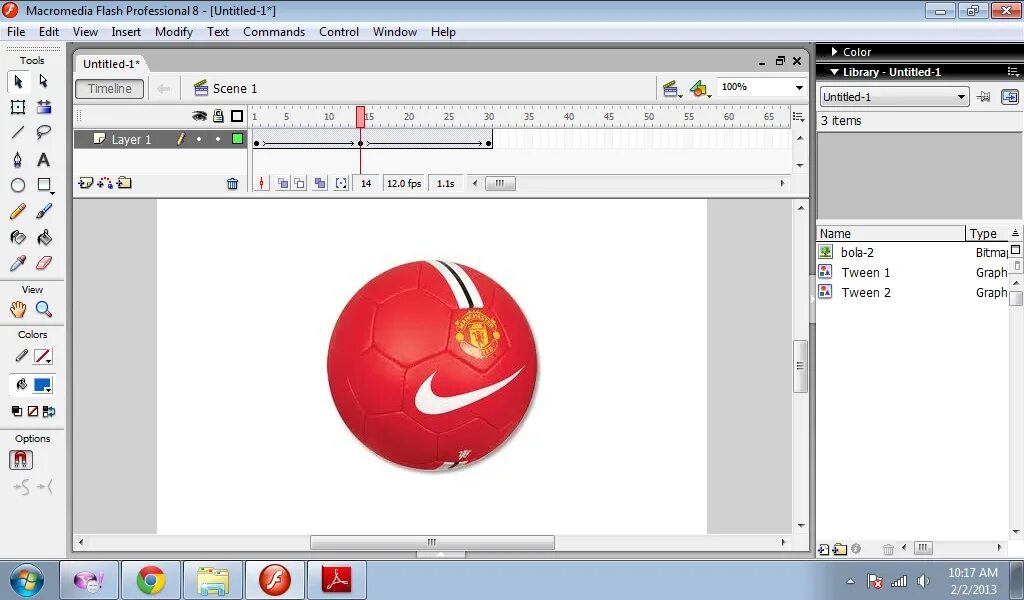The height and width of the screenshot is (600, 1024).
Task: Open the Insert menu
Action: coord(126,32)
